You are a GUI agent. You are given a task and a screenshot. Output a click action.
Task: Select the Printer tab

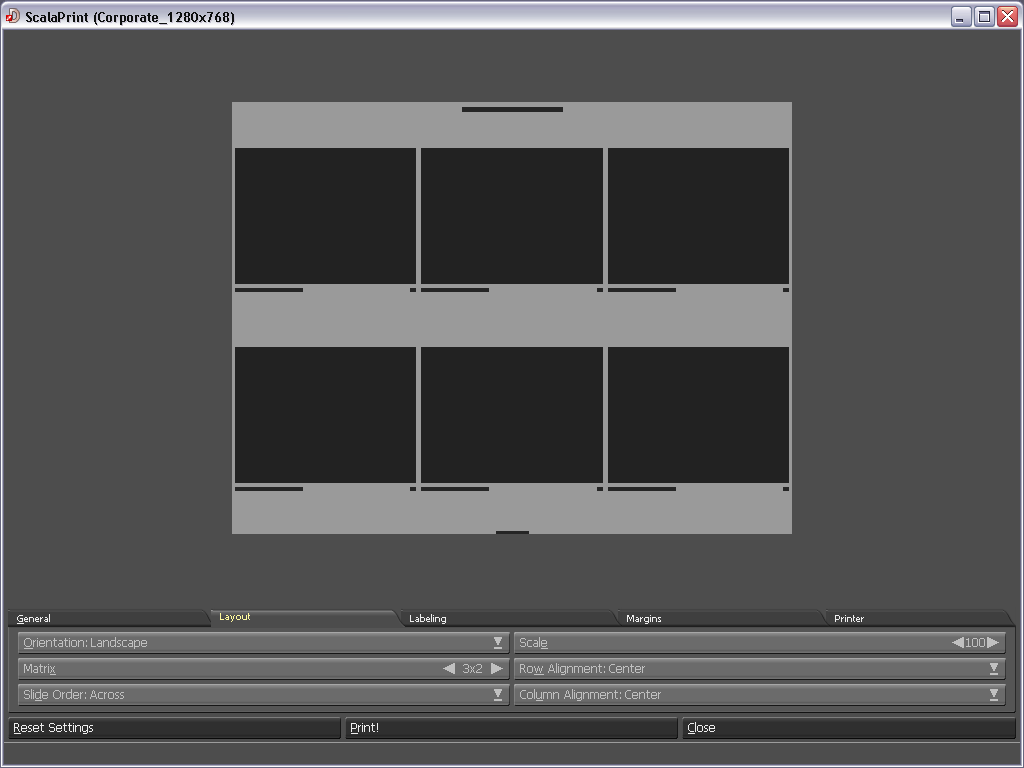849,619
